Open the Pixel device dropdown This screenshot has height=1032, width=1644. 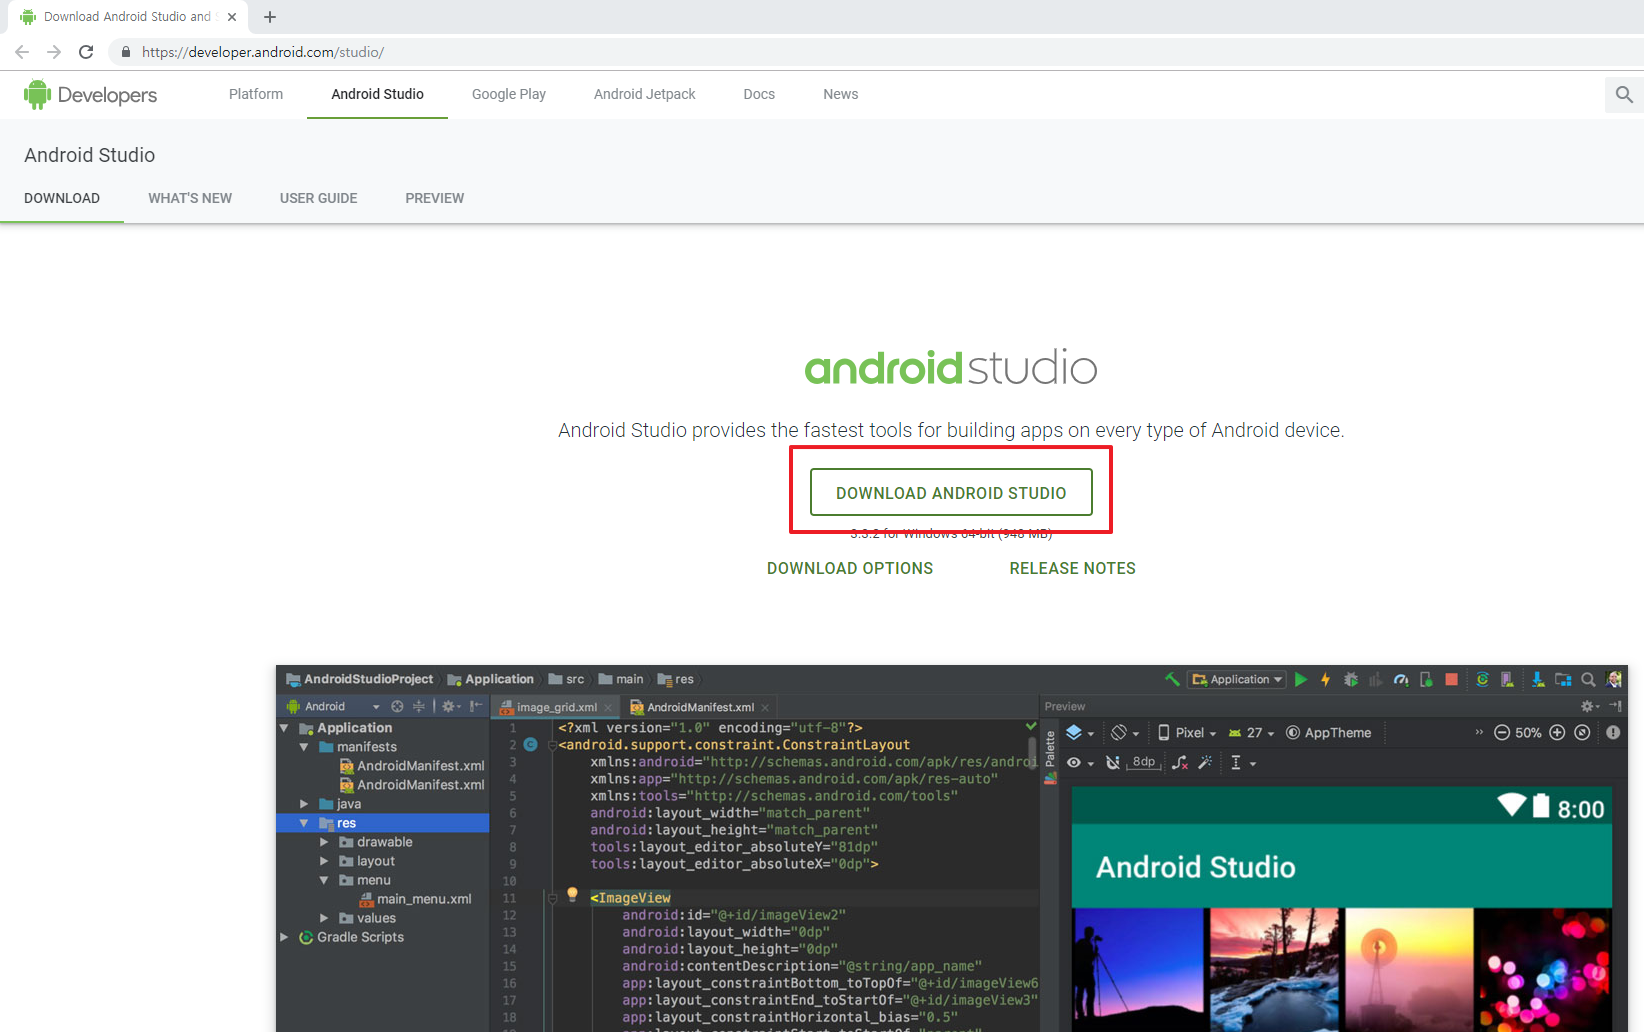pyautogui.click(x=1187, y=732)
